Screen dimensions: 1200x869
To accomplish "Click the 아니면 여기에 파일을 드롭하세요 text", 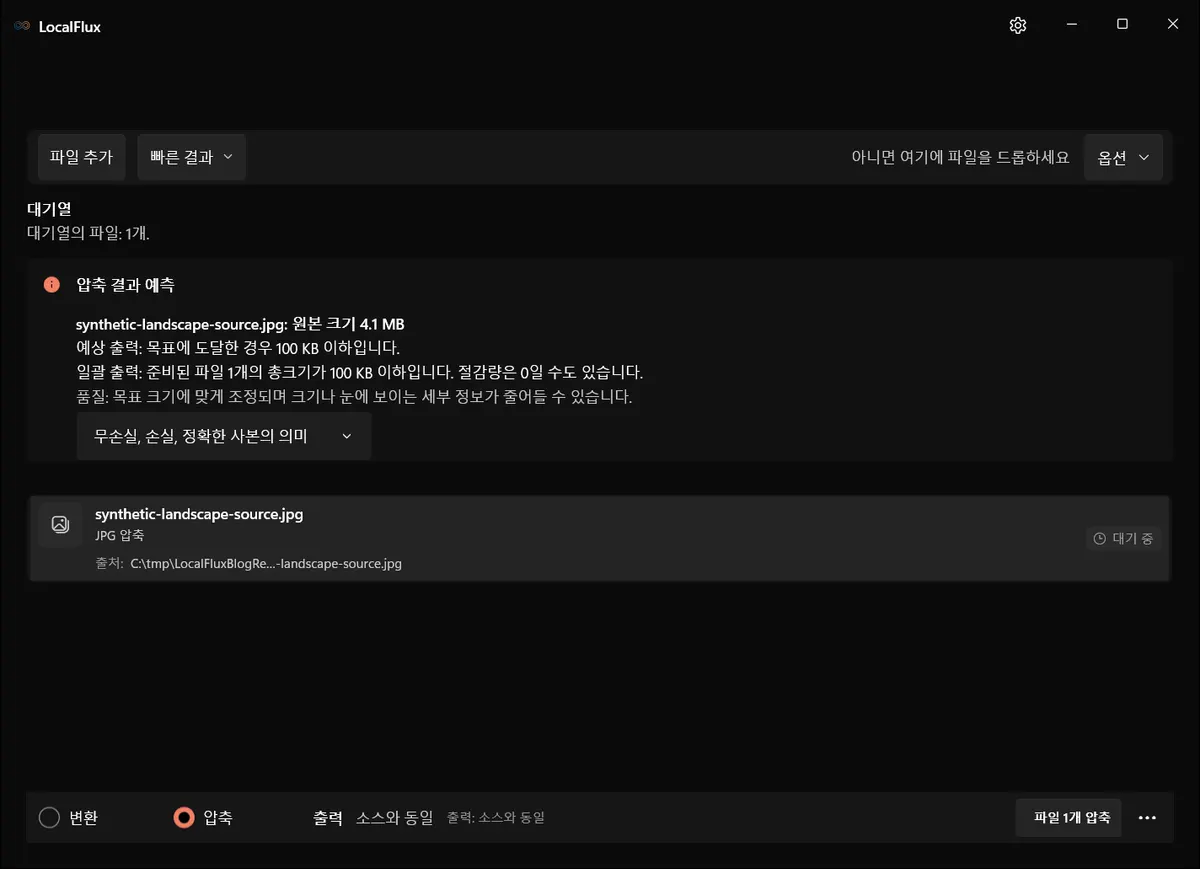I will pyautogui.click(x=960, y=158).
